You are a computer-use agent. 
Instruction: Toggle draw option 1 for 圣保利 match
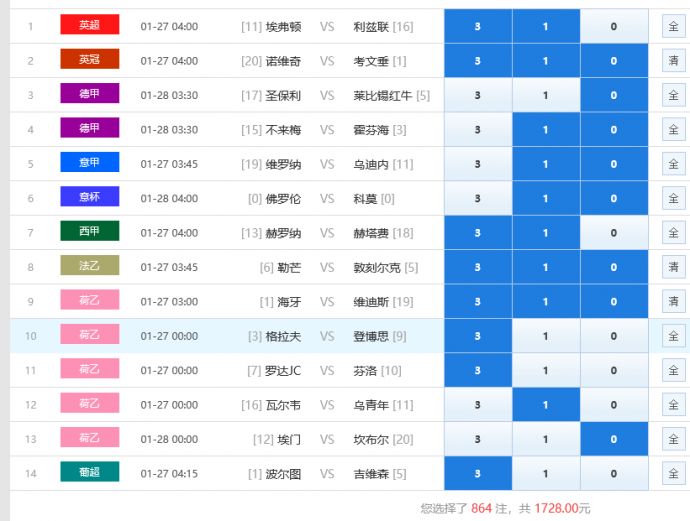(x=545, y=96)
